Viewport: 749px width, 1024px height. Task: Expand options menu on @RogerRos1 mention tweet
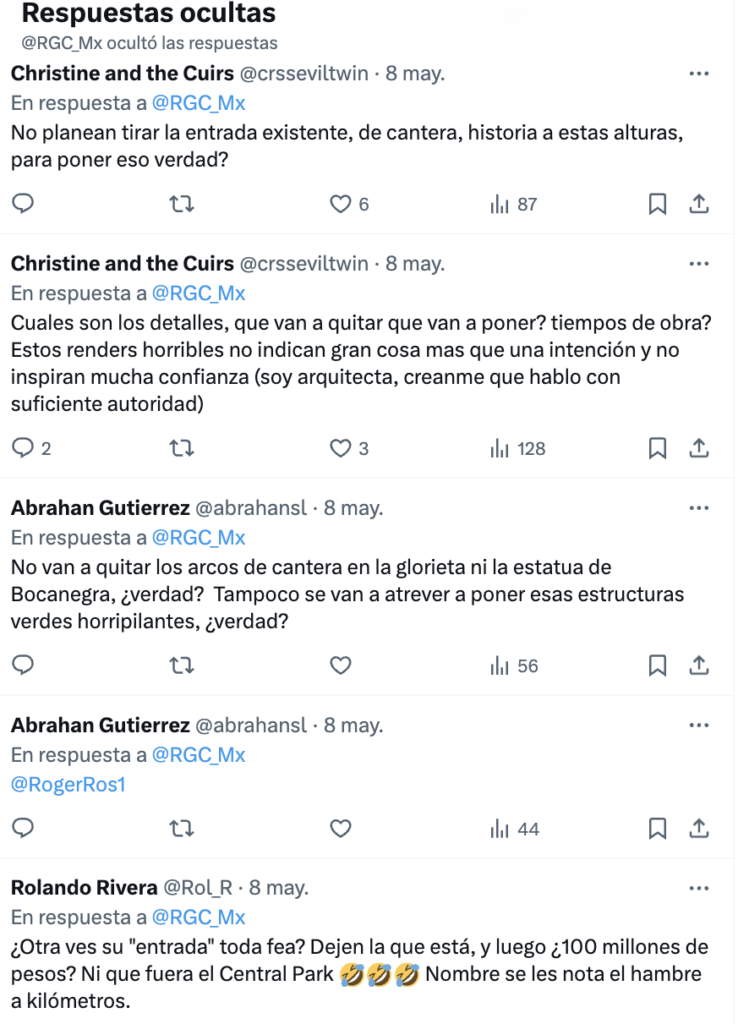[699, 726]
